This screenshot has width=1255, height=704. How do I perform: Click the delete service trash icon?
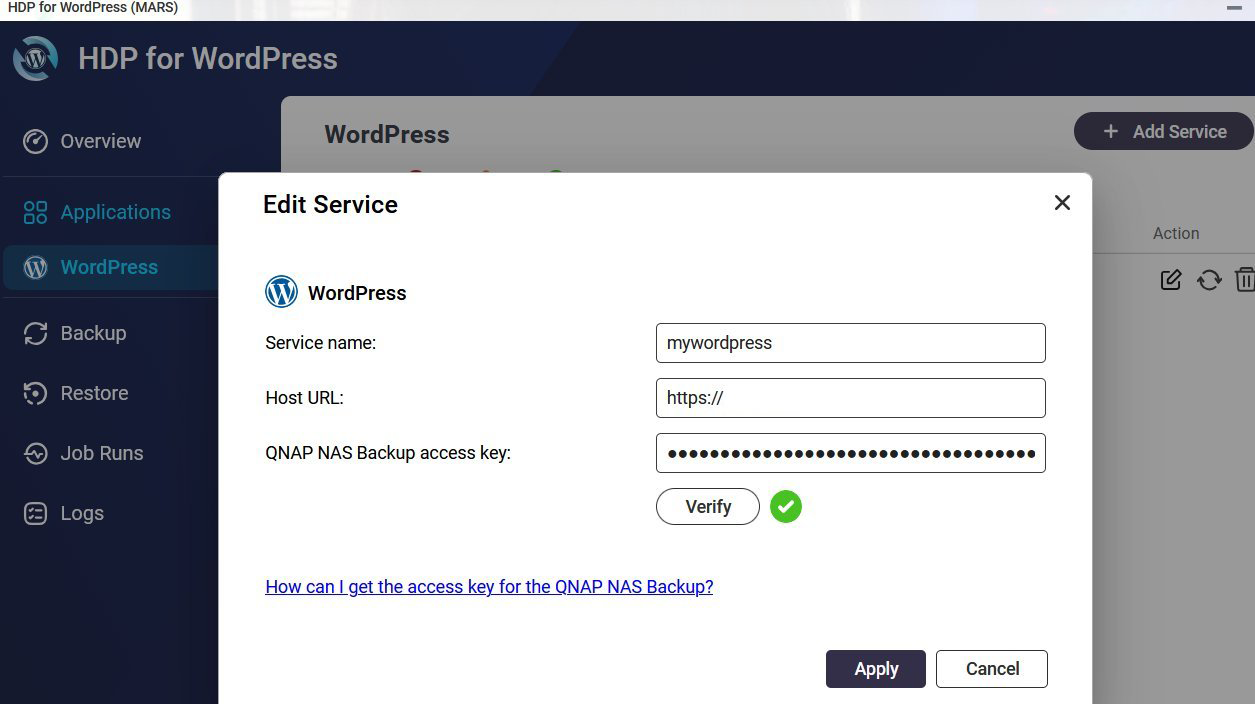(1244, 280)
